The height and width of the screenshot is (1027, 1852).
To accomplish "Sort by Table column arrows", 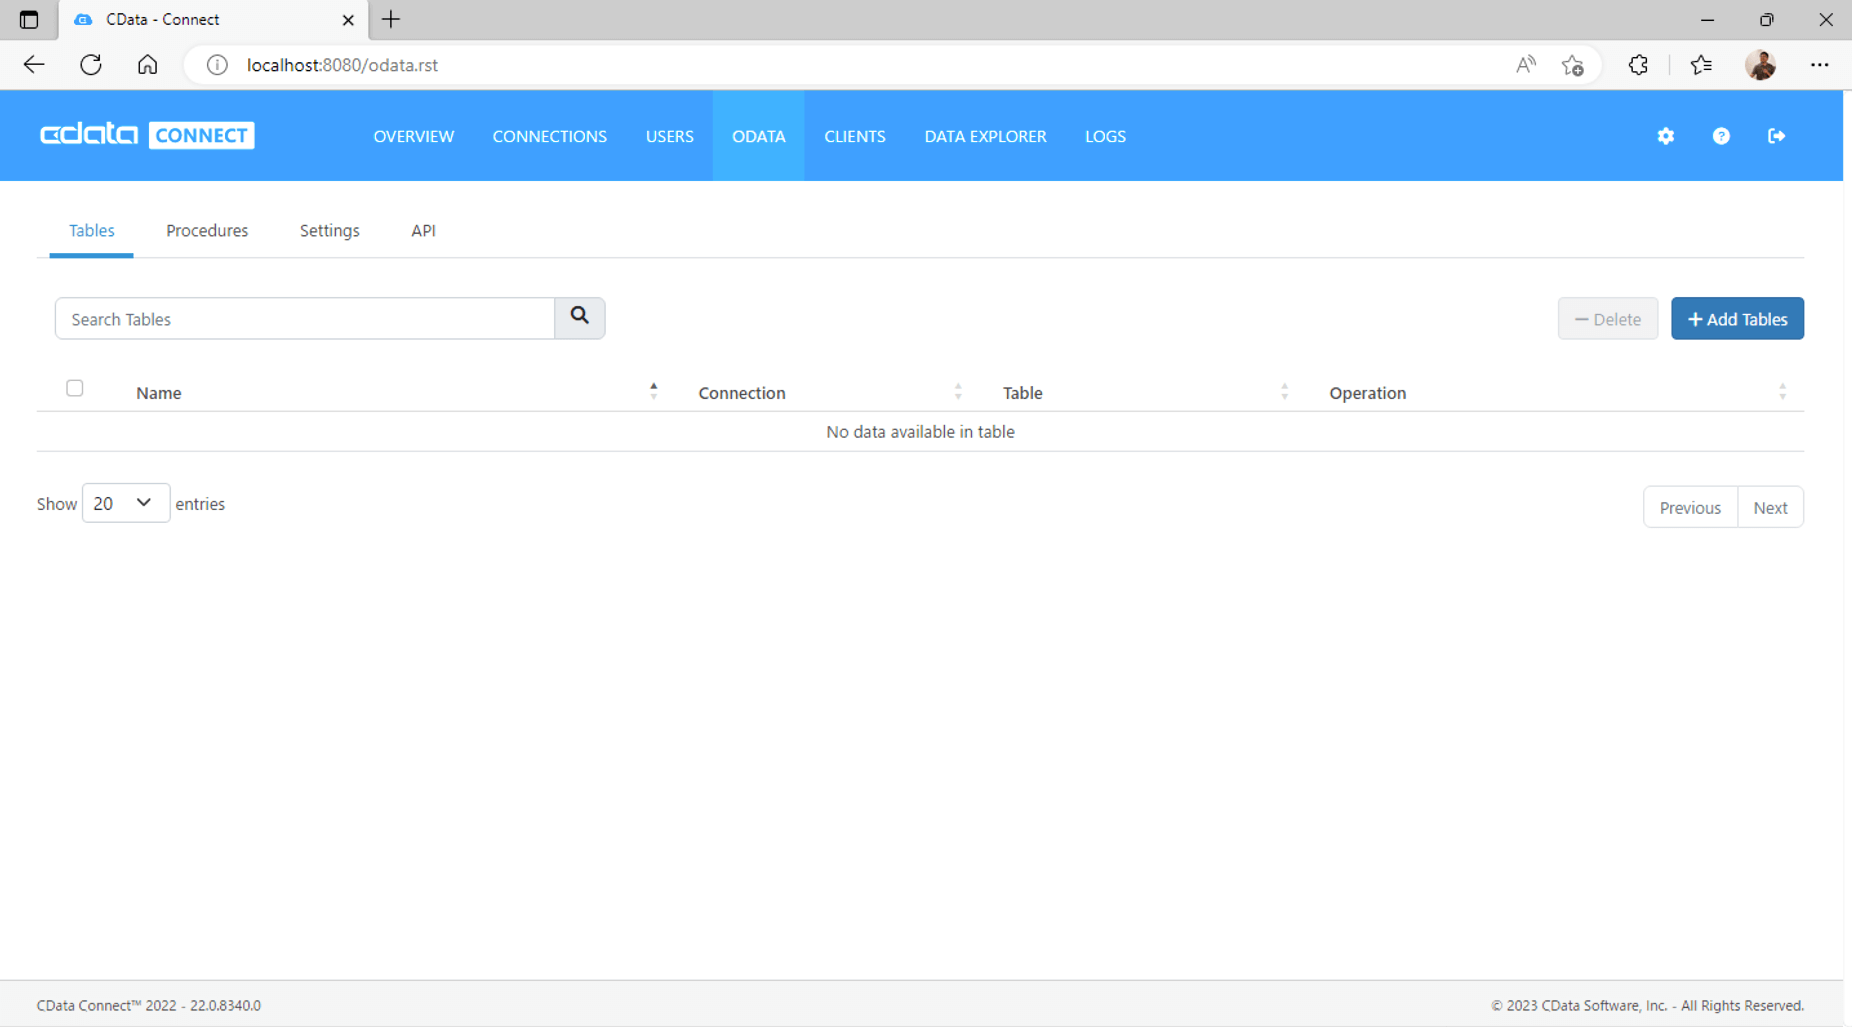I will [x=1284, y=391].
